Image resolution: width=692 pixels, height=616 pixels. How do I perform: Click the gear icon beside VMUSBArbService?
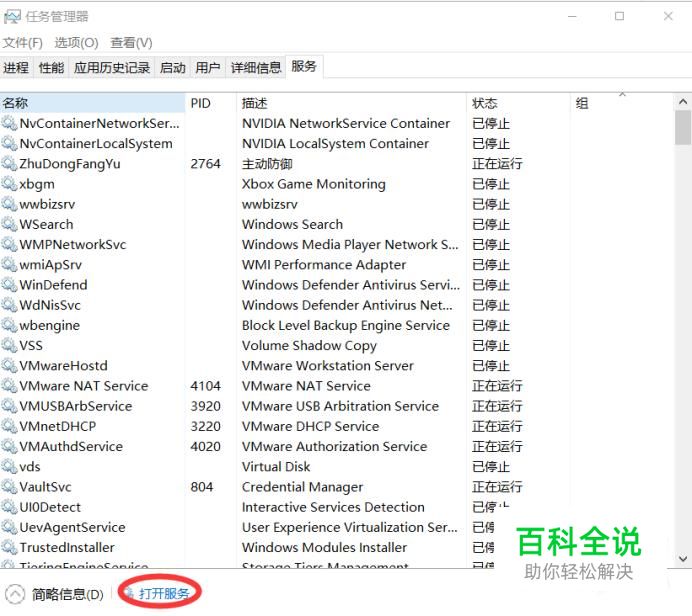pyautogui.click(x=9, y=406)
